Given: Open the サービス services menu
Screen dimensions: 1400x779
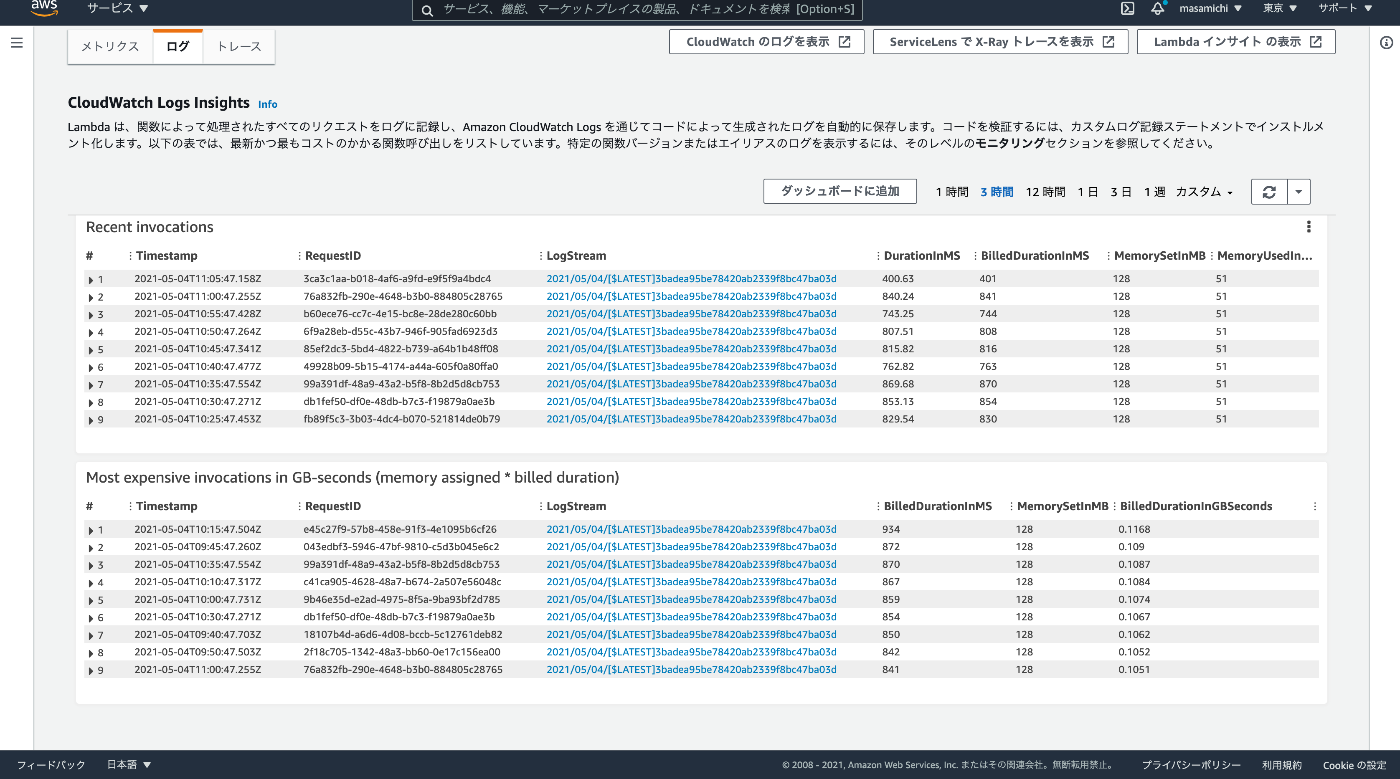Looking at the screenshot, I should coord(117,8).
